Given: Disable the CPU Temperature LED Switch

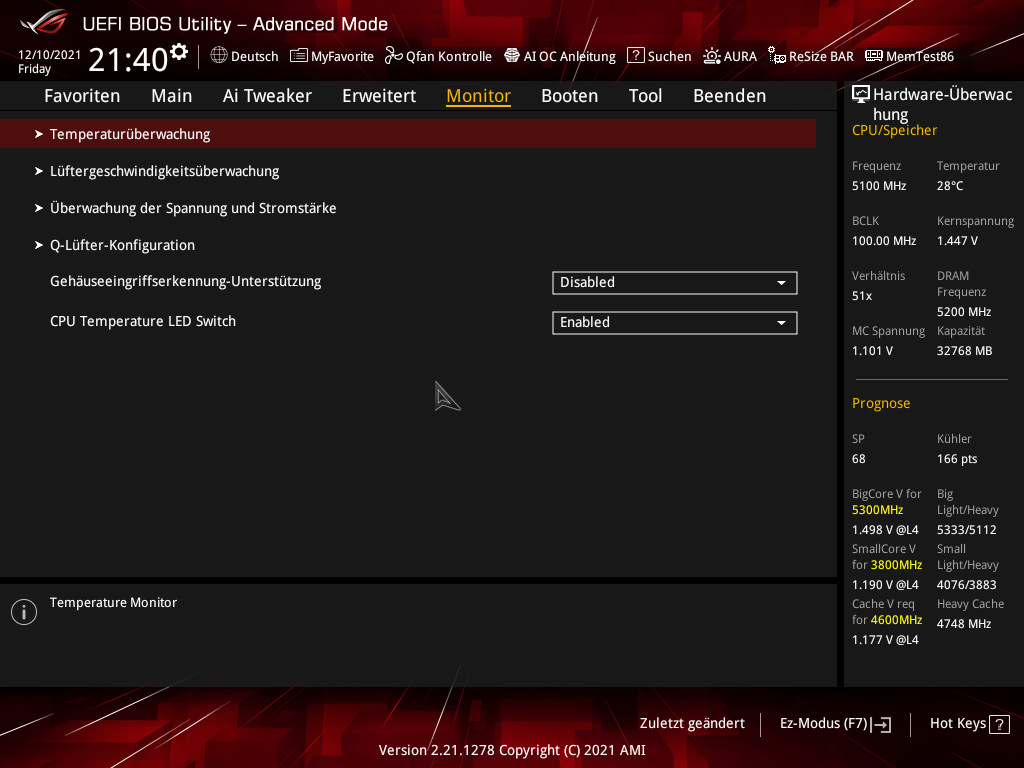Looking at the screenshot, I should [x=674, y=322].
